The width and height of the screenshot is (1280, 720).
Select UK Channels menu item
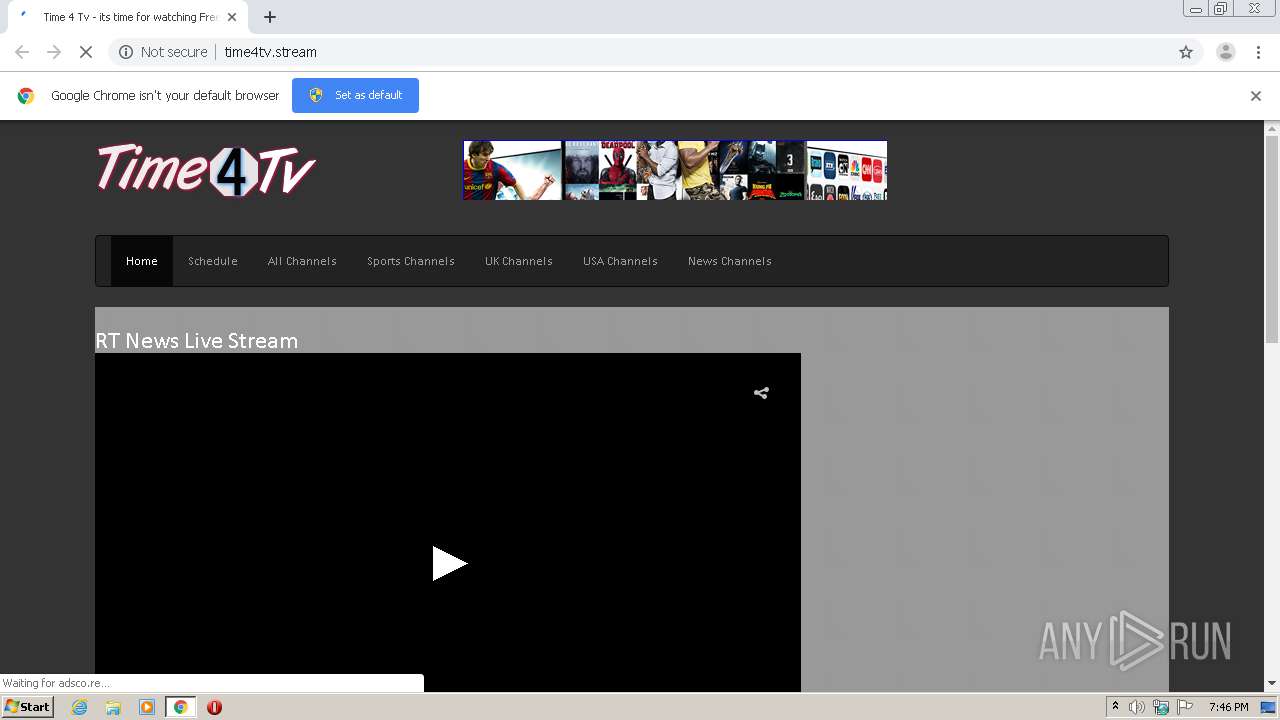[x=519, y=261]
